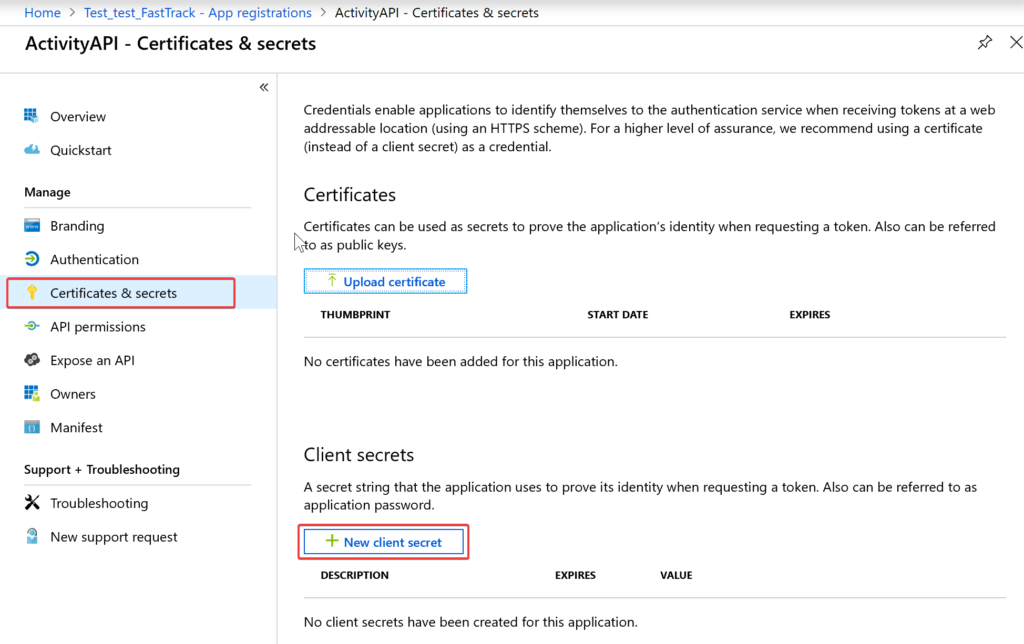The image size is (1024, 644).
Task: Click the New client secret button
Action: [383, 541]
